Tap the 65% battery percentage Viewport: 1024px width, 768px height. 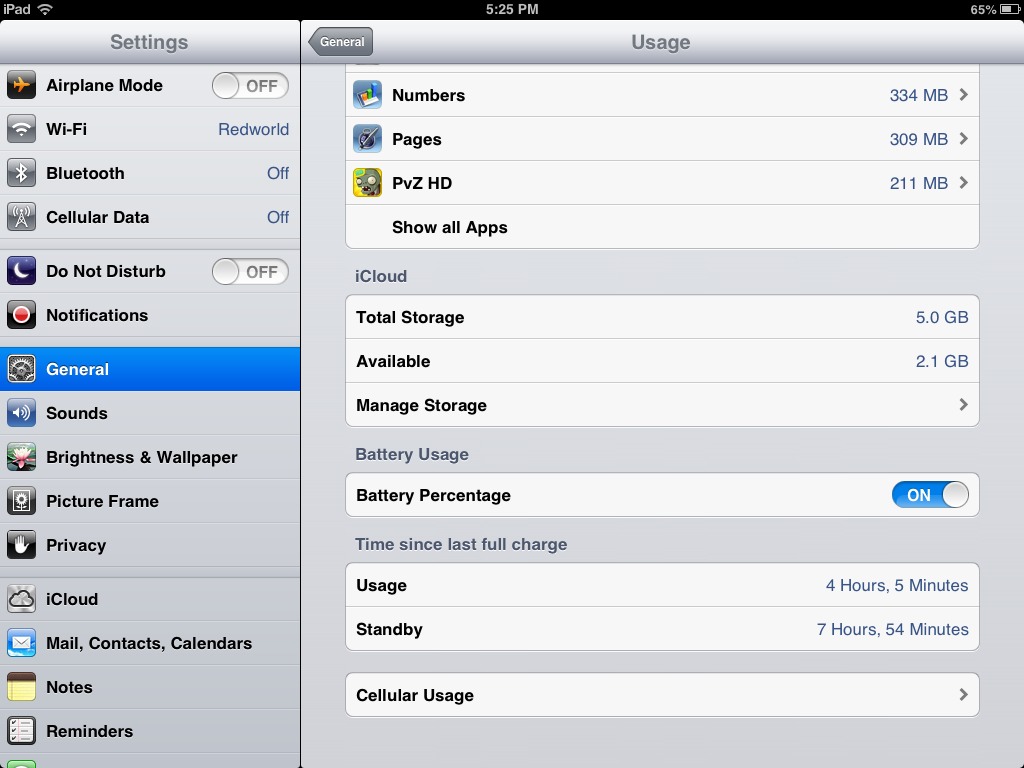click(983, 9)
